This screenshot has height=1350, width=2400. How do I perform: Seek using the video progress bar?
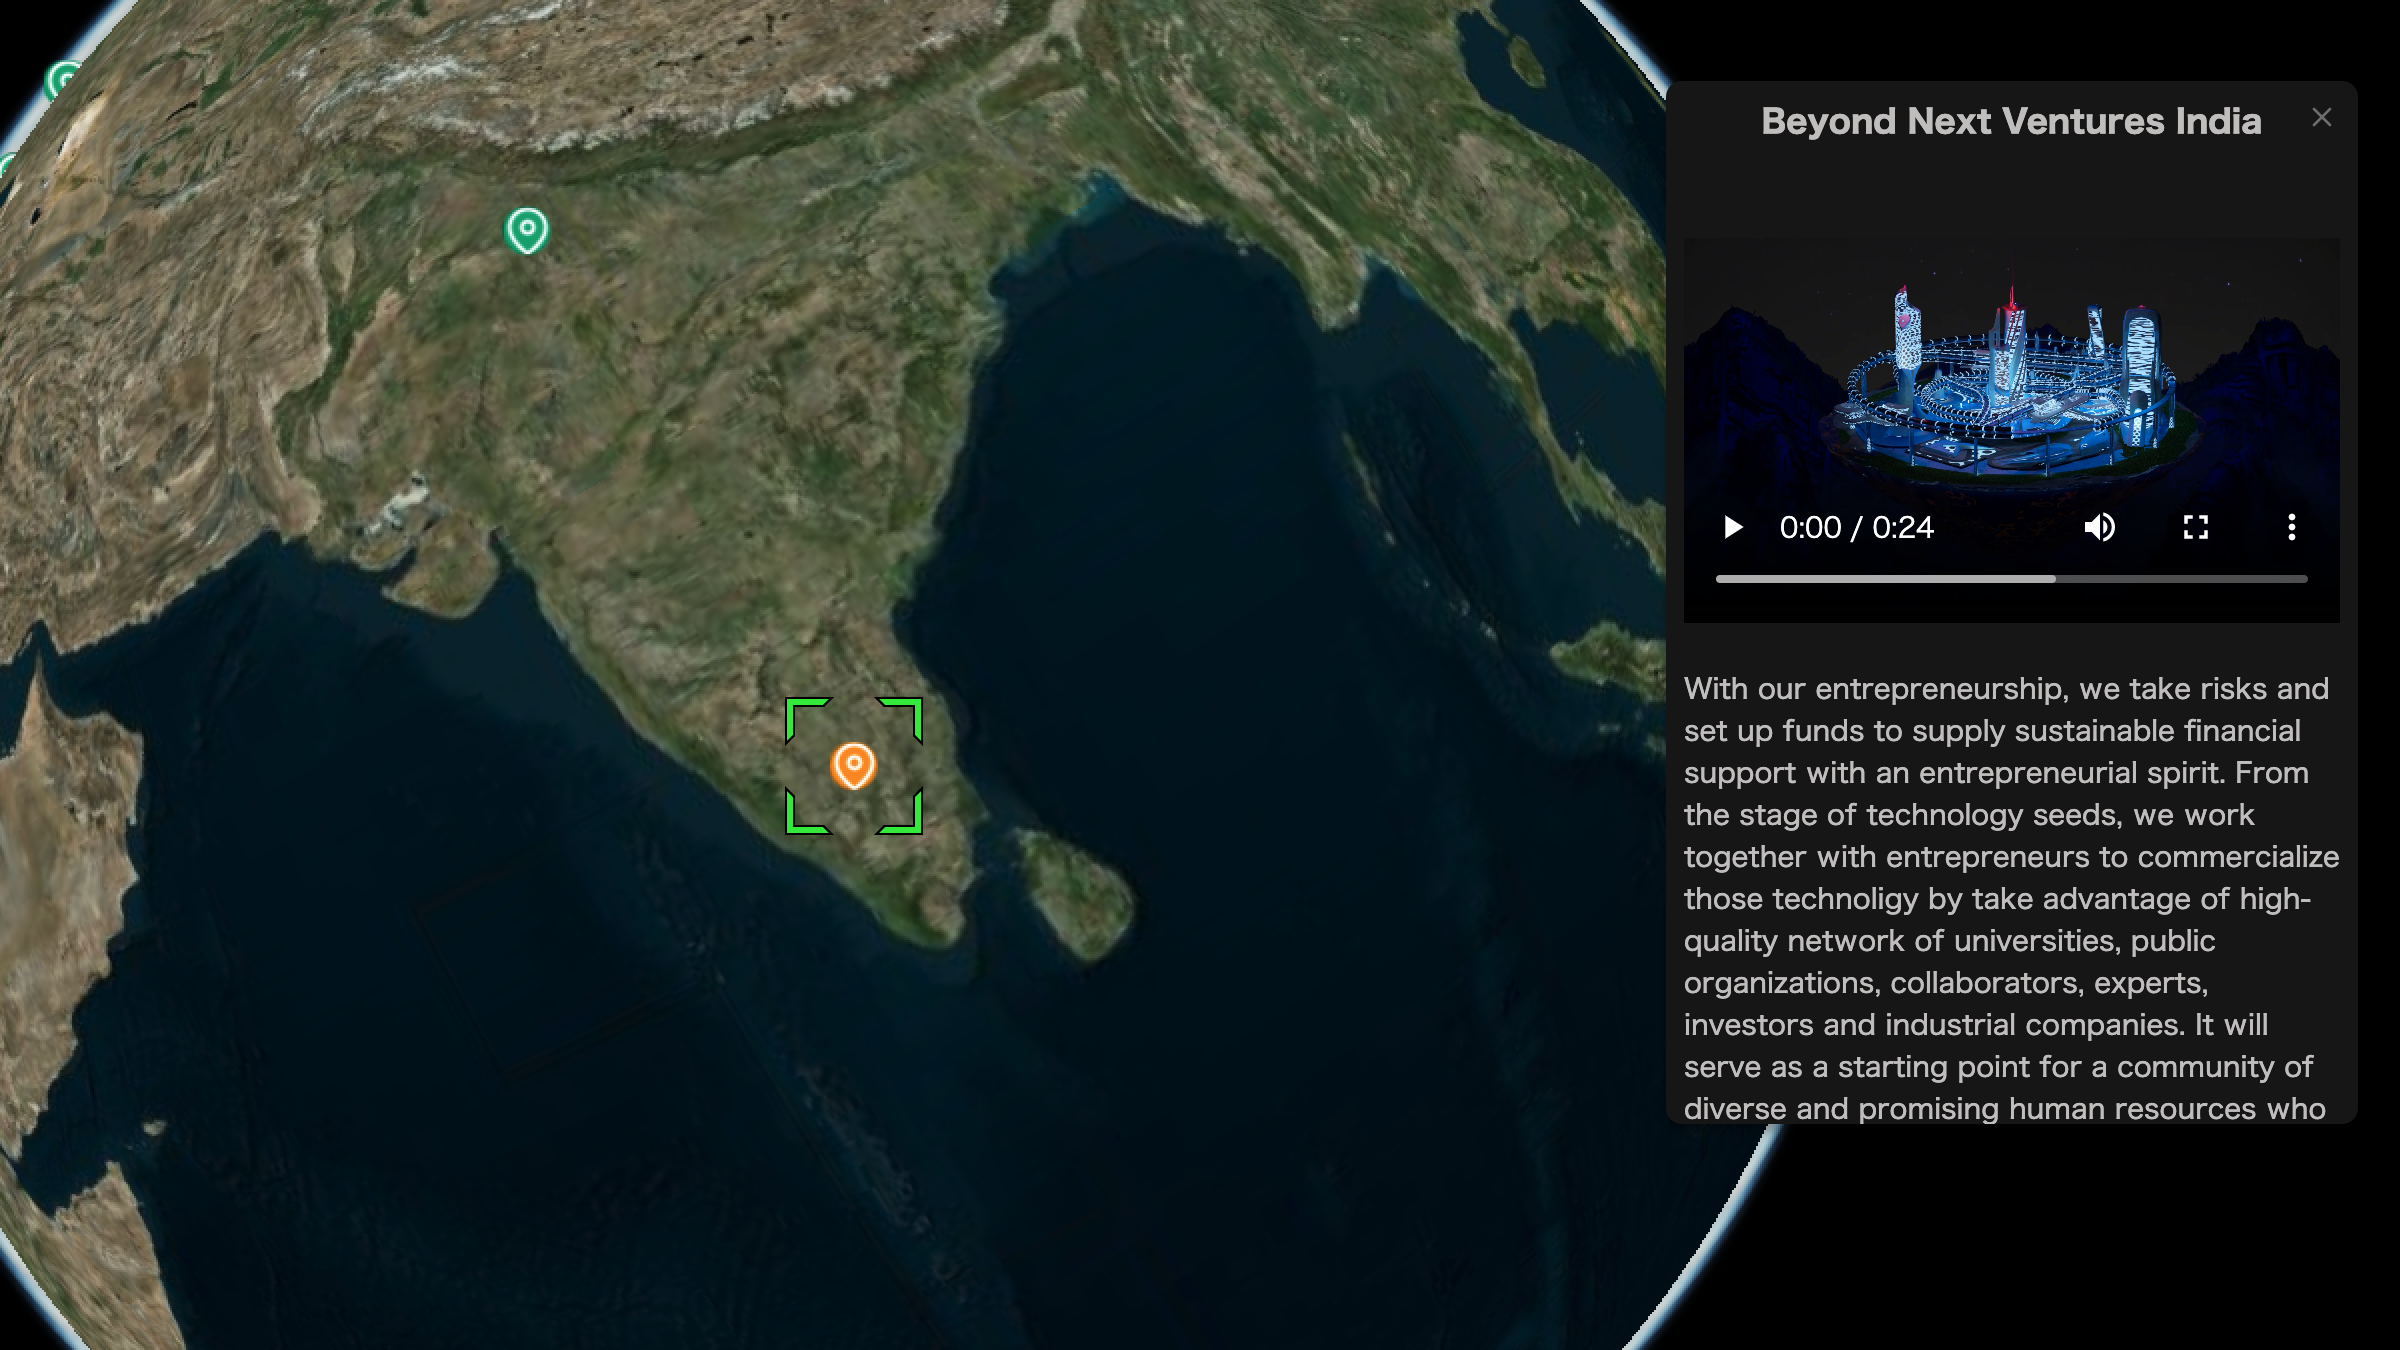pos(2010,579)
